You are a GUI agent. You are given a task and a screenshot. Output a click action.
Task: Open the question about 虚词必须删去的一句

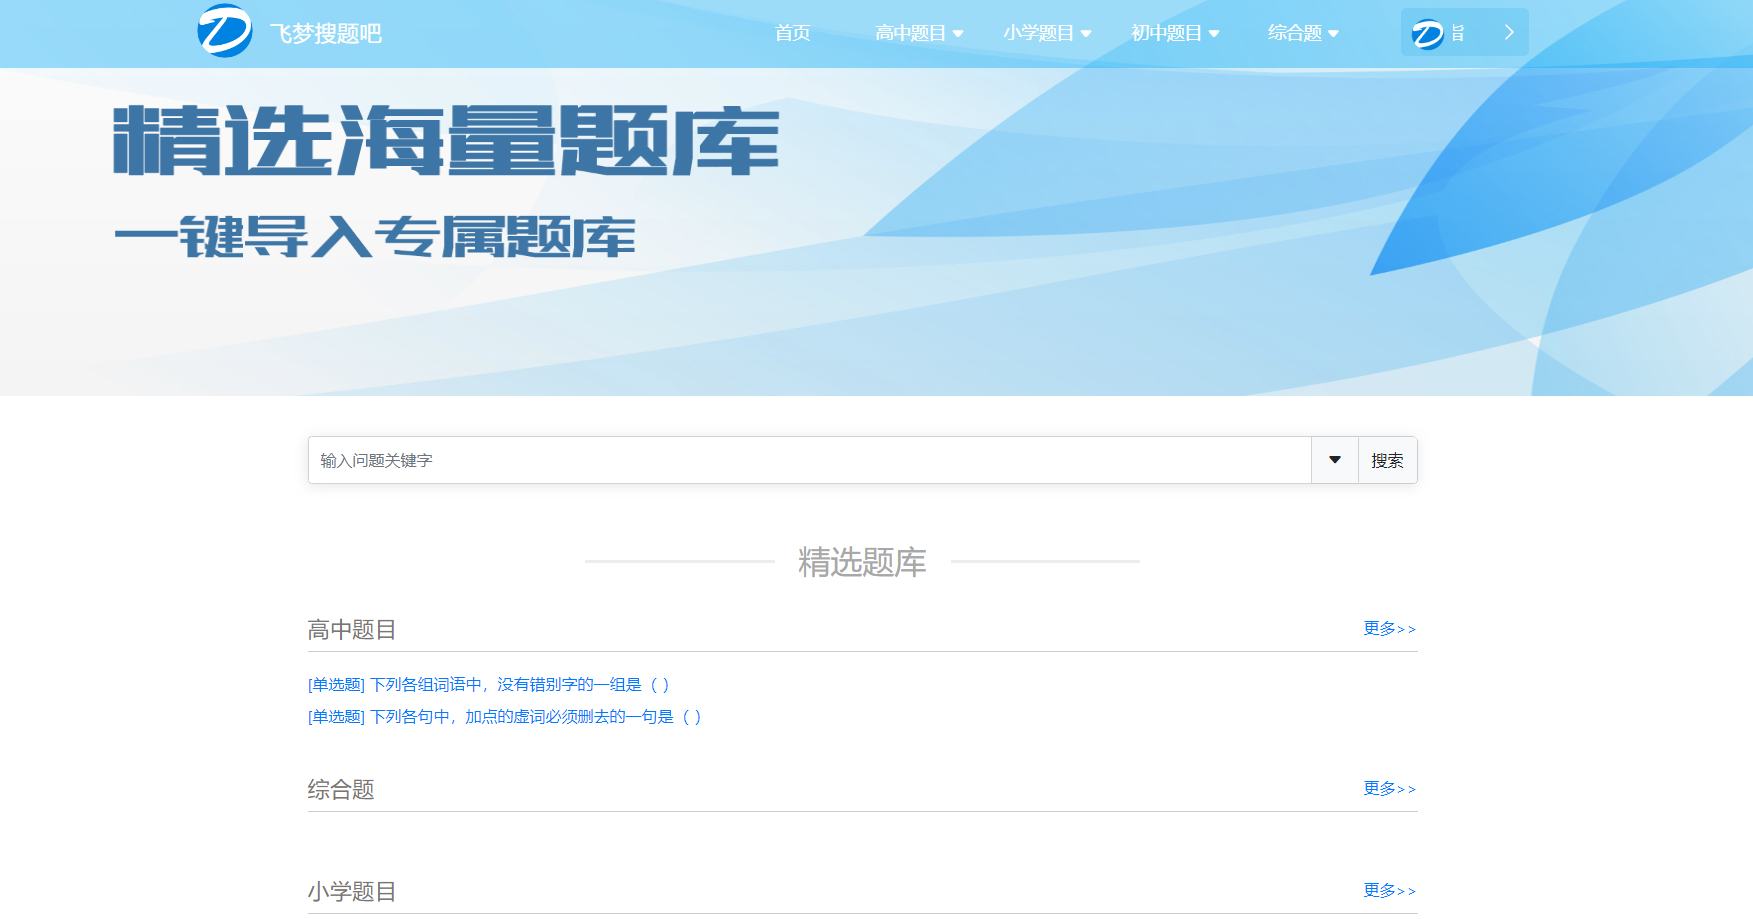pyautogui.click(x=504, y=717)
